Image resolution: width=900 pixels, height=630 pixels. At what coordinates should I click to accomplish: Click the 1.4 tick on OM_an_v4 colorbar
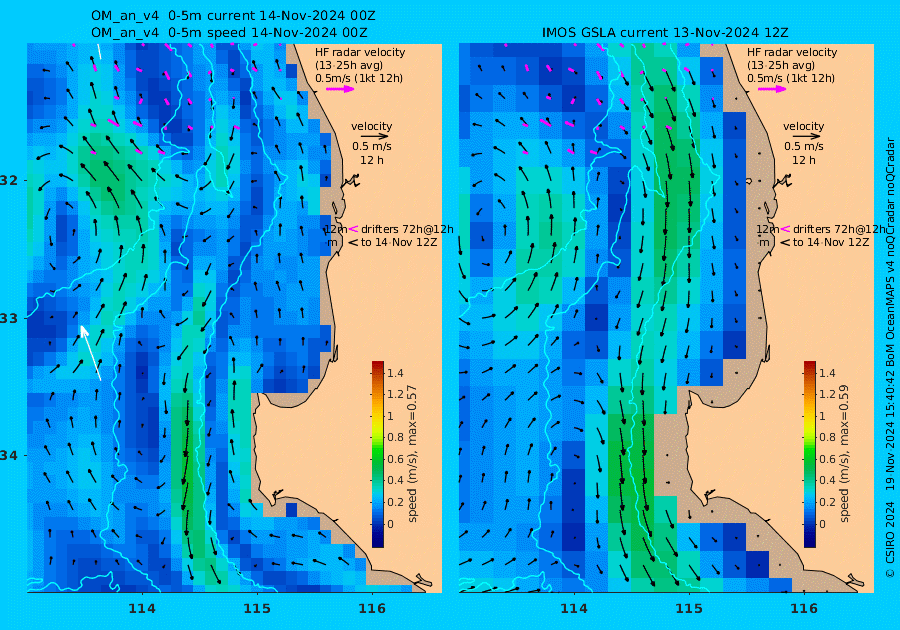[x=395, y=374]
